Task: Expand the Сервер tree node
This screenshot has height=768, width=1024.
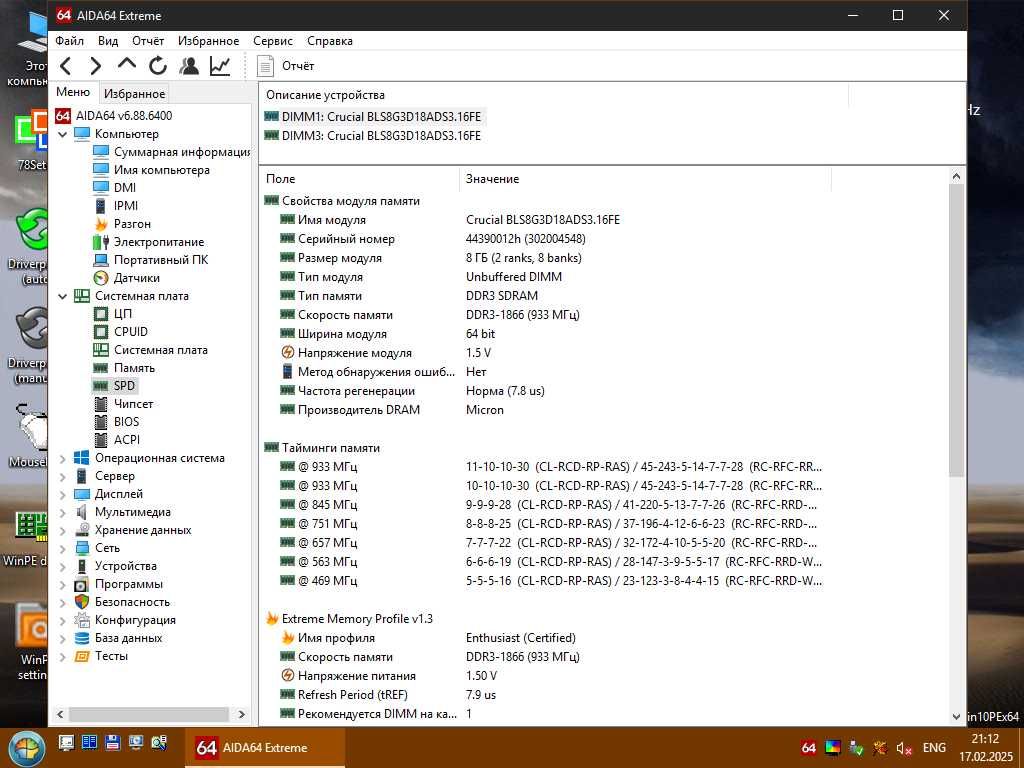Action: point(63,476)
